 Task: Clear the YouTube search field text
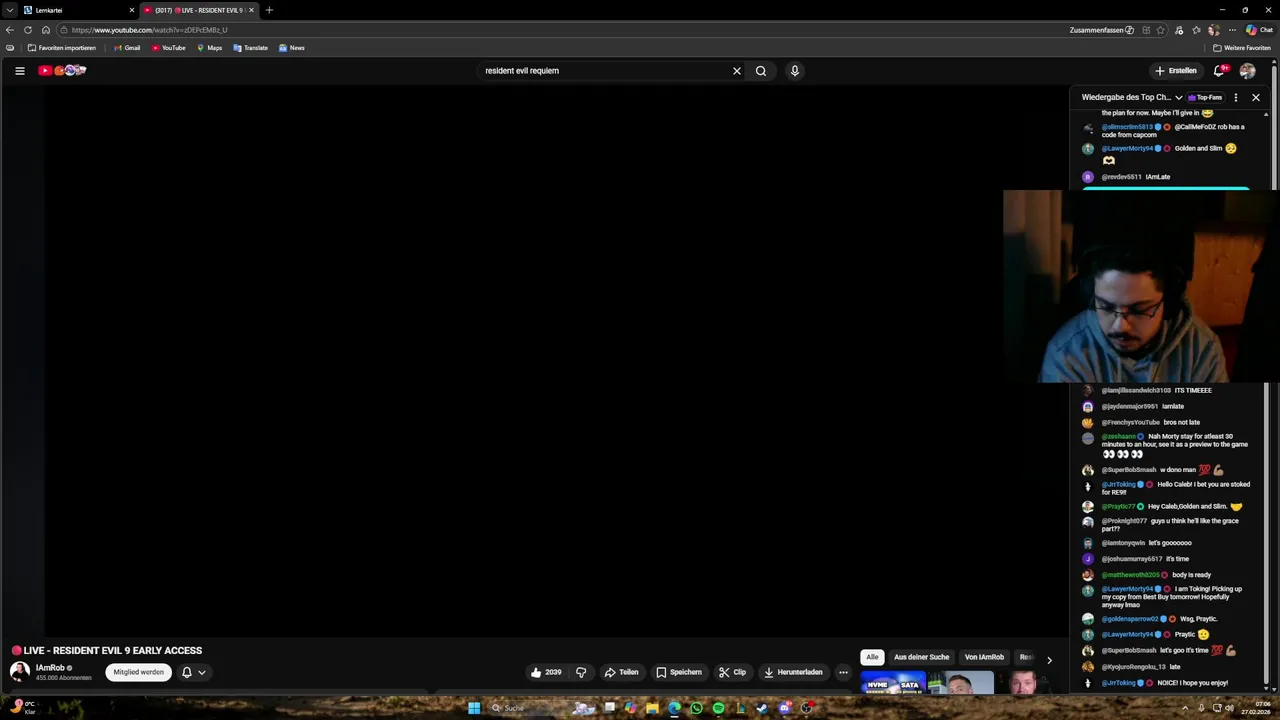tap(737, 71)
